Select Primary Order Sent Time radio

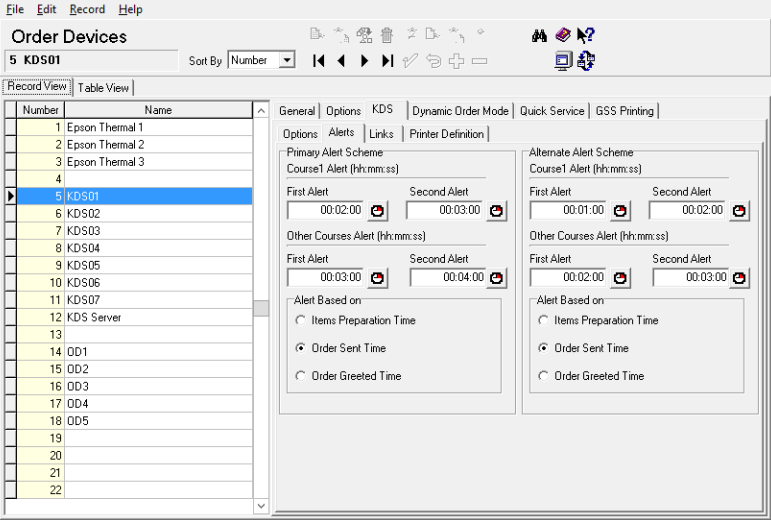pos(300,348)
